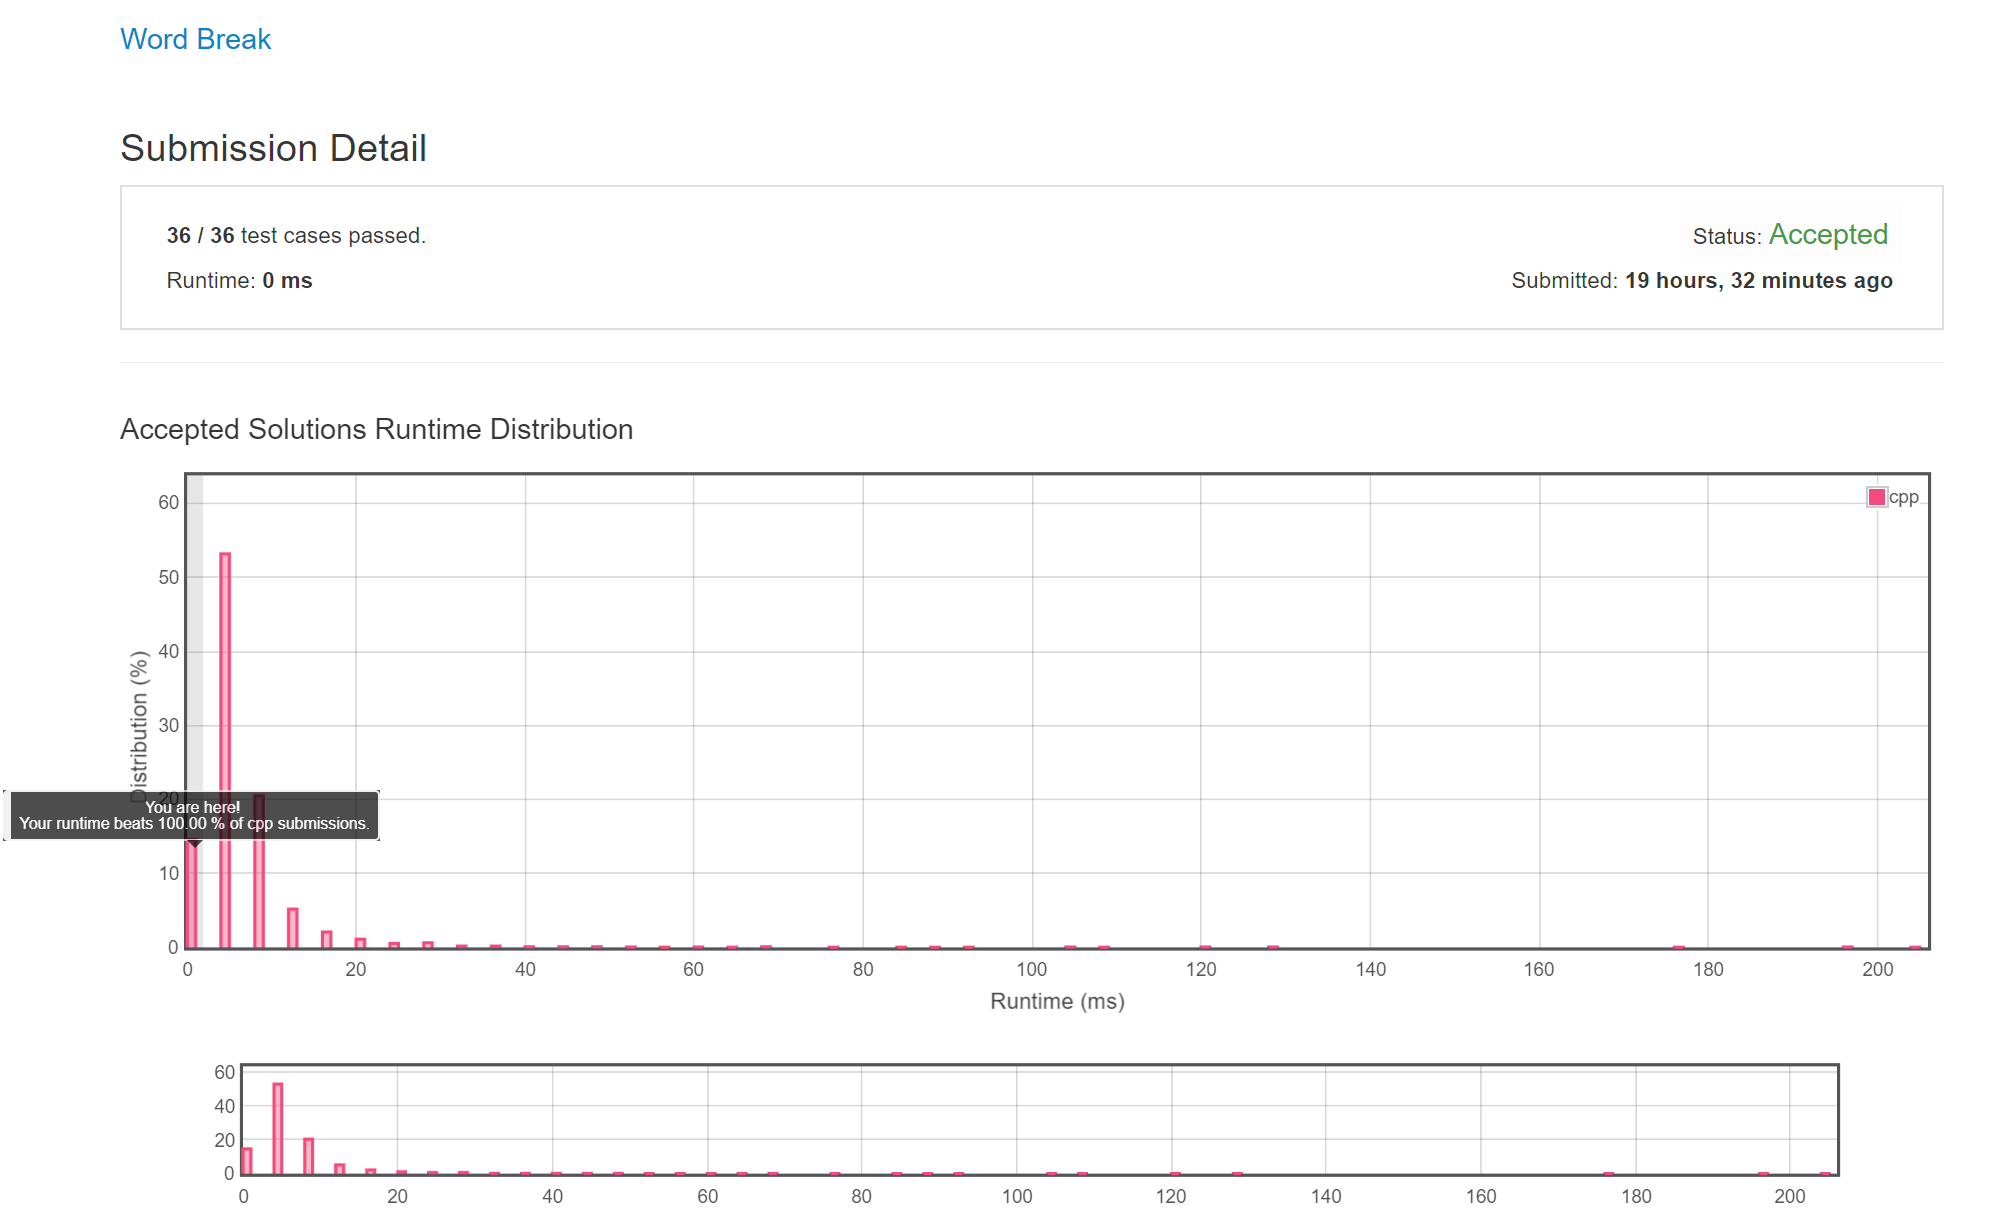2012x1219 pixels.
Task: Click the Accepted status text
Action: point(1828,234)
